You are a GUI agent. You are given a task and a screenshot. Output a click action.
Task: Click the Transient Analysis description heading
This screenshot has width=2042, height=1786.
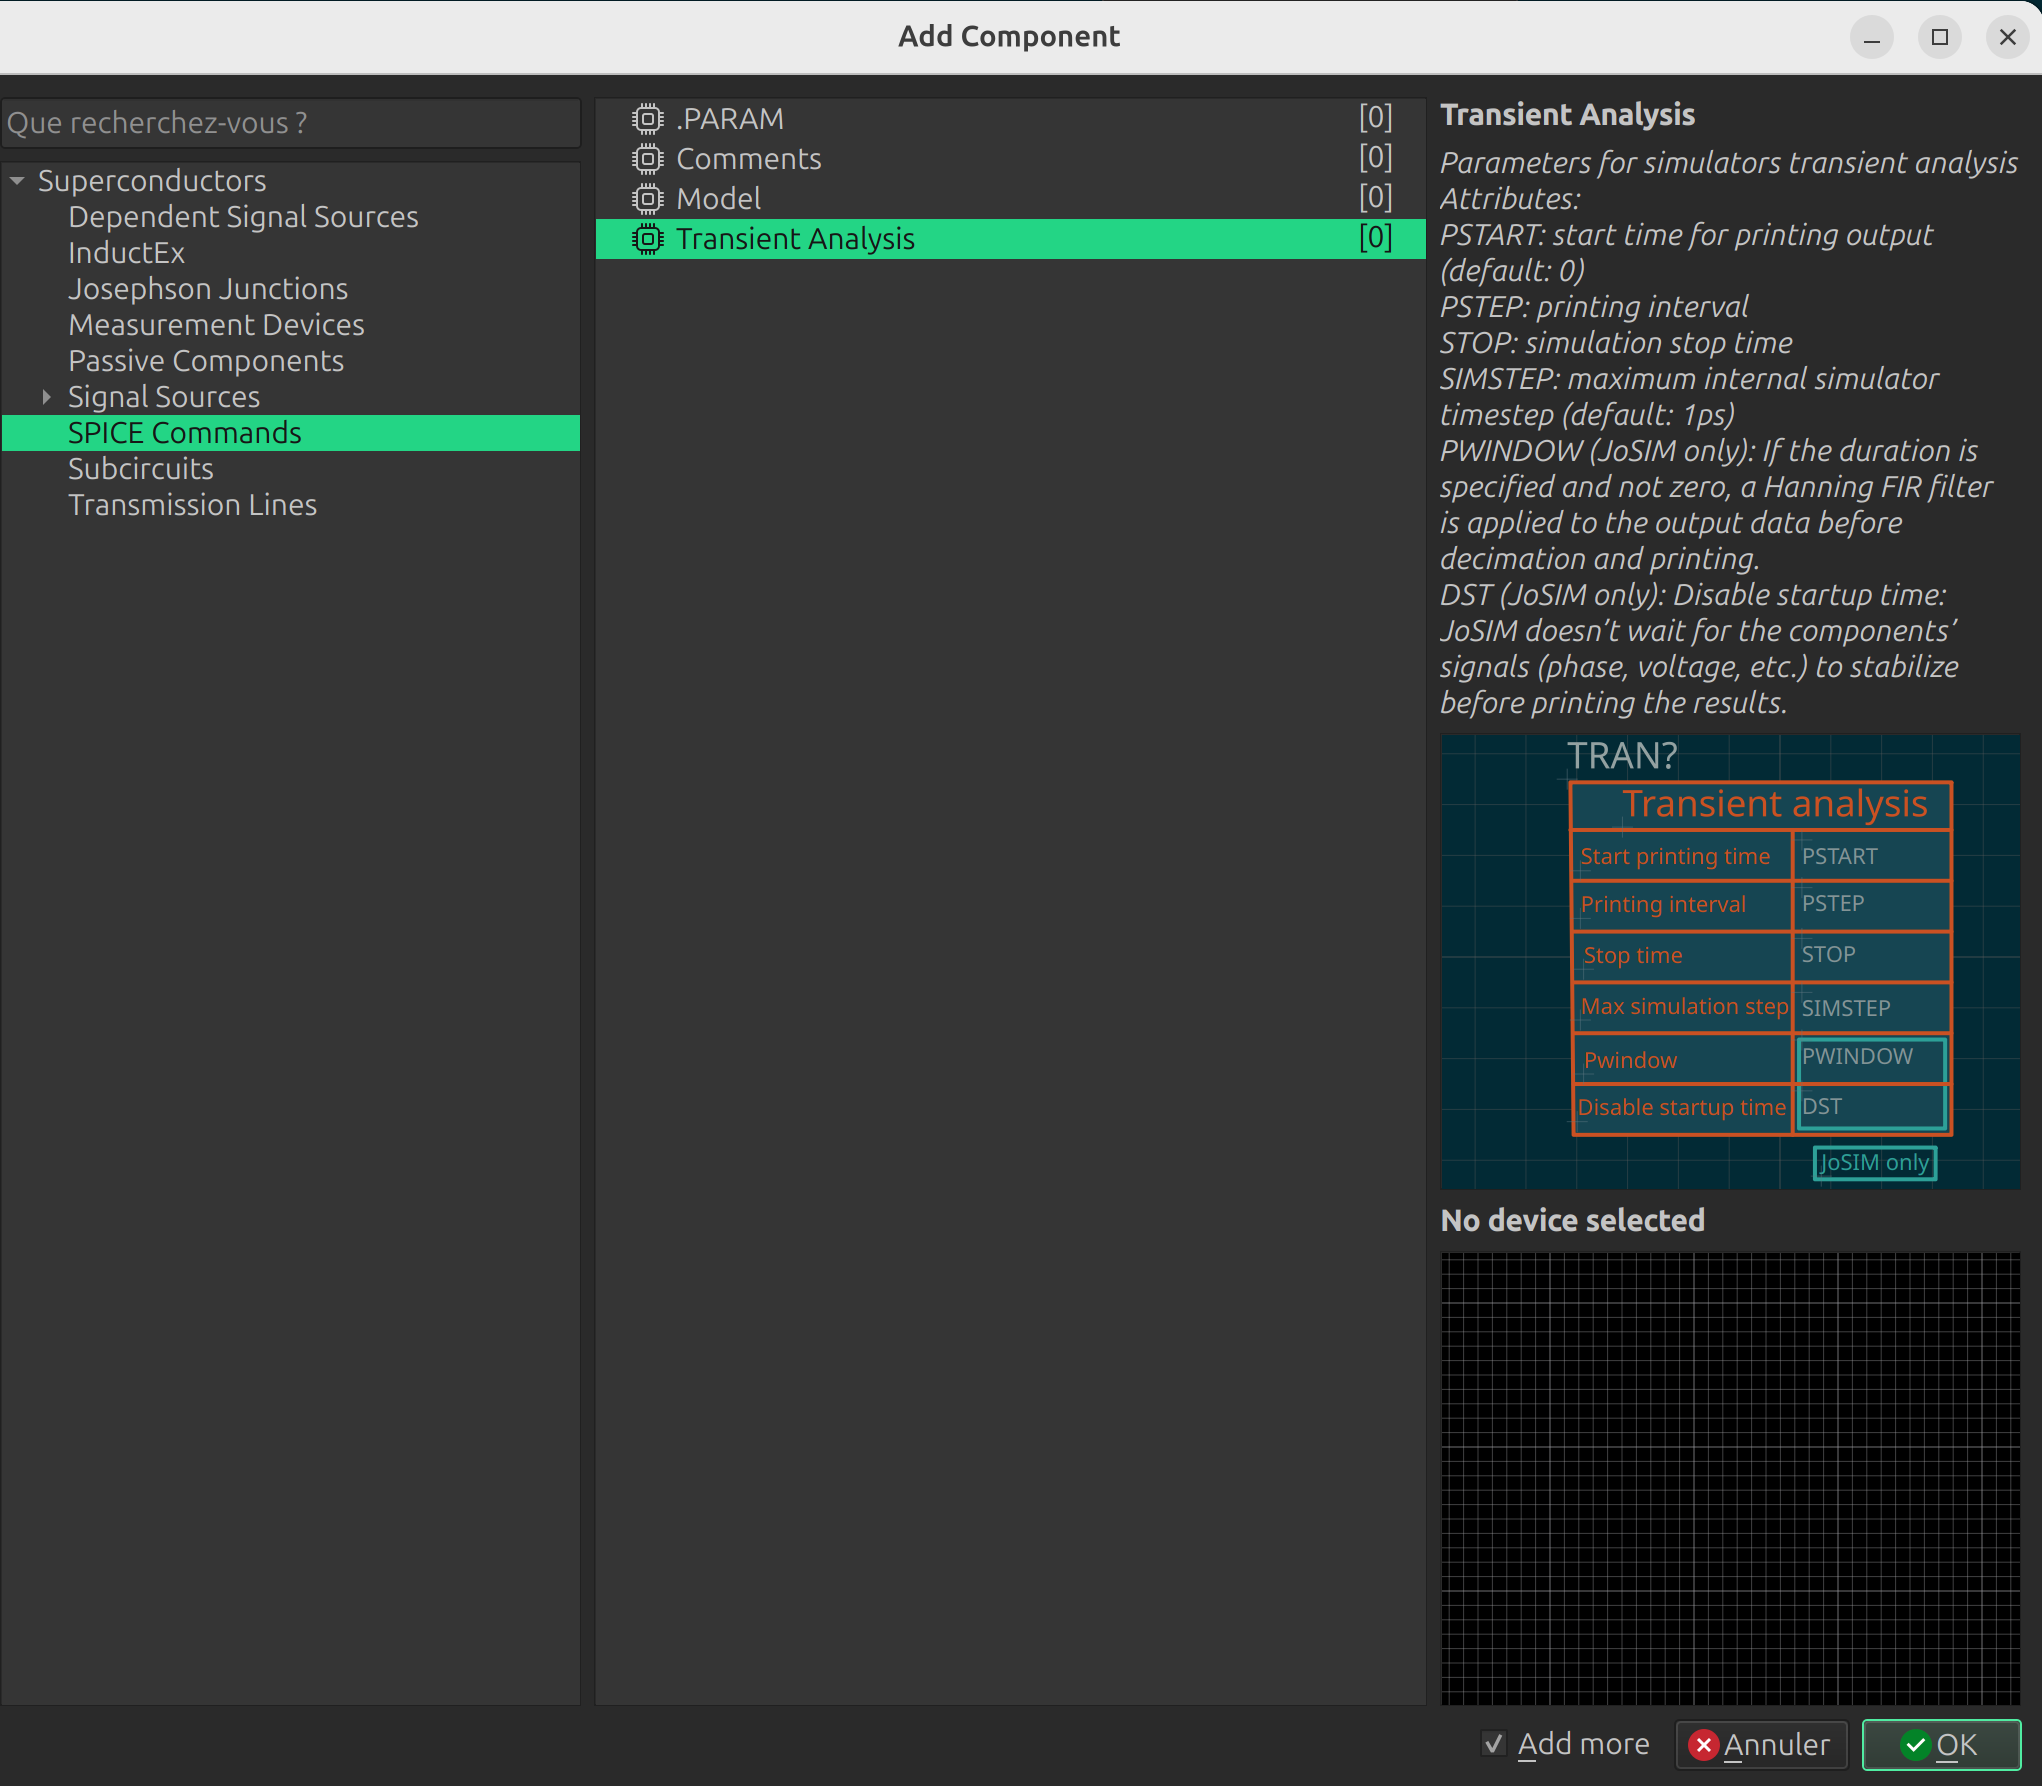pyautogui.click(x=1567, y=115)
